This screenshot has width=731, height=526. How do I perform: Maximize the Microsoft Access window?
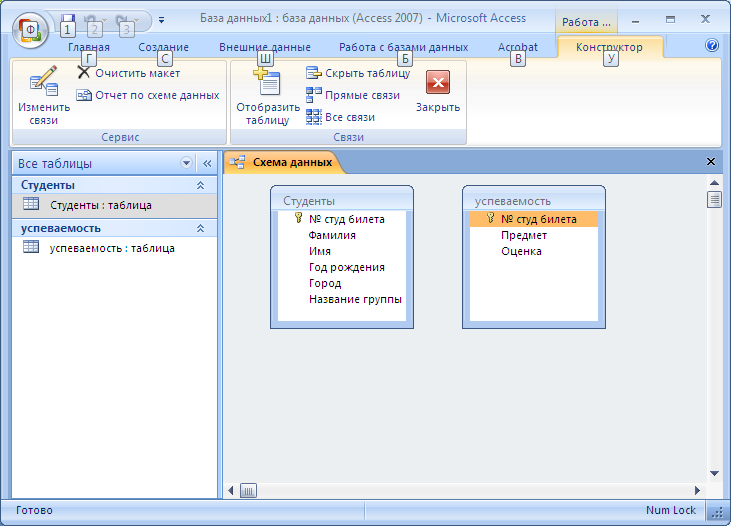pyautogui.click(x=670, y=20)
